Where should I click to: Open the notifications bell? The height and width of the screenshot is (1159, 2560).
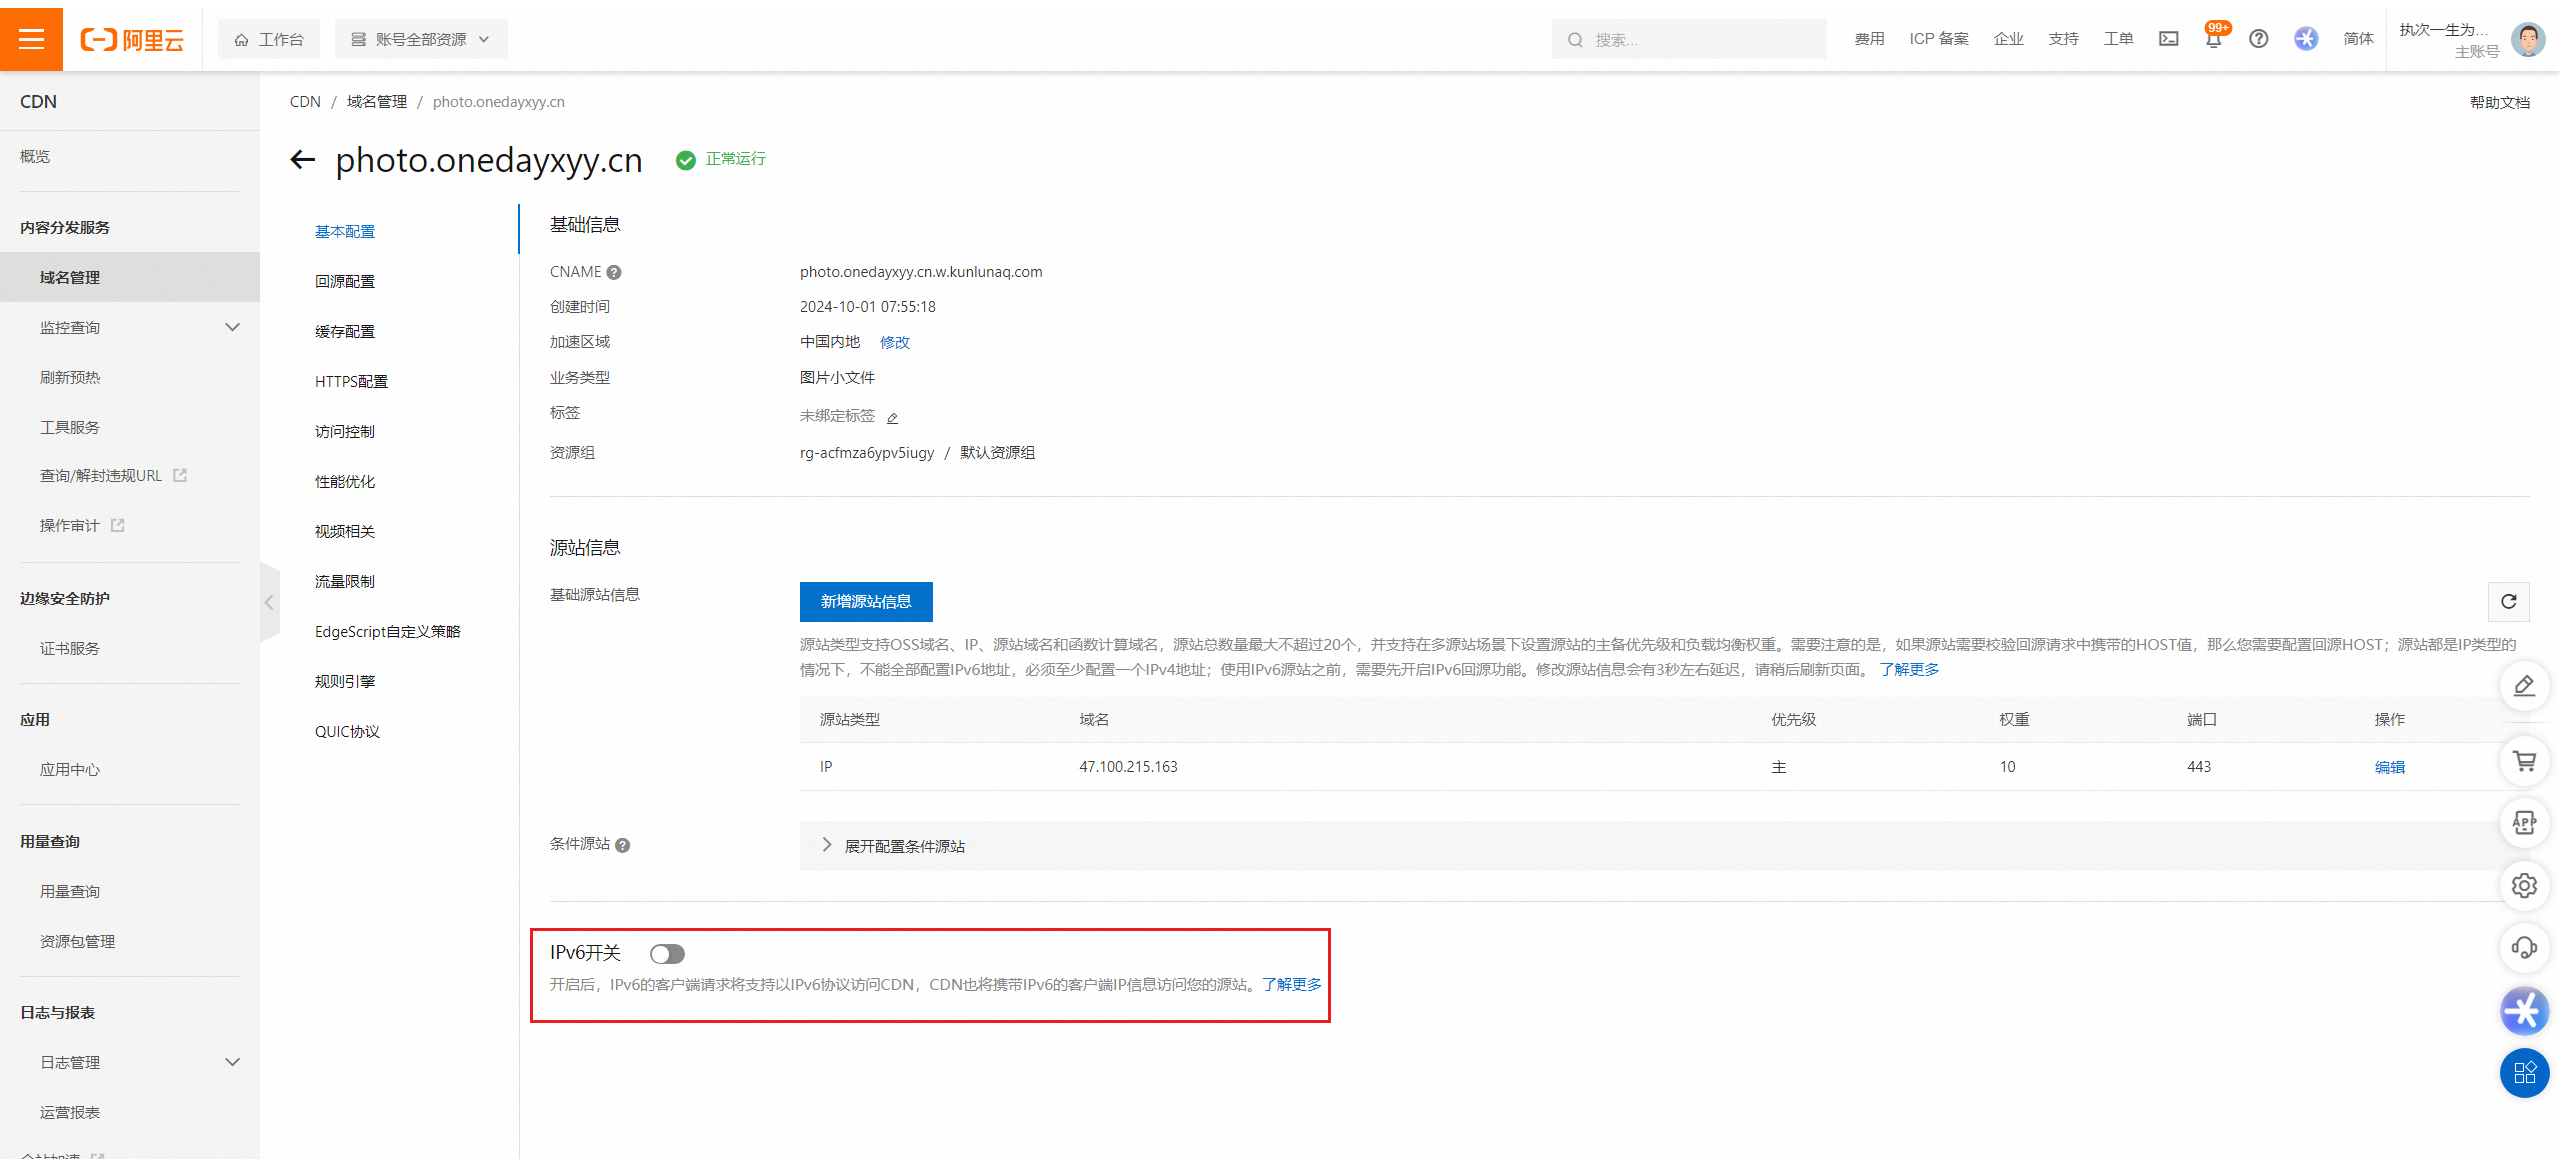point(2213,39)
